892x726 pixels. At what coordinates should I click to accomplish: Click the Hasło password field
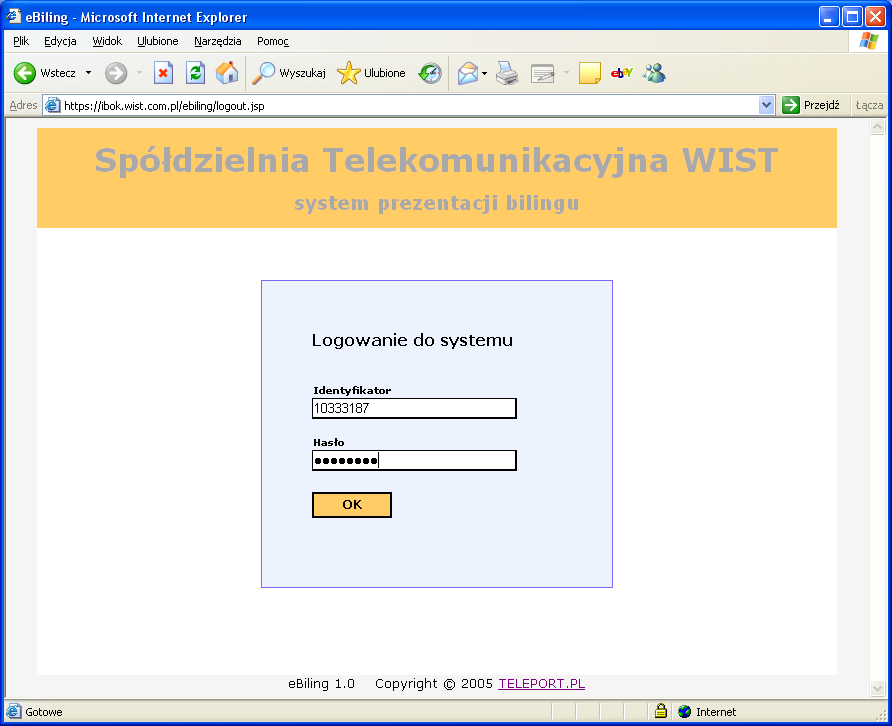[414, 460]
